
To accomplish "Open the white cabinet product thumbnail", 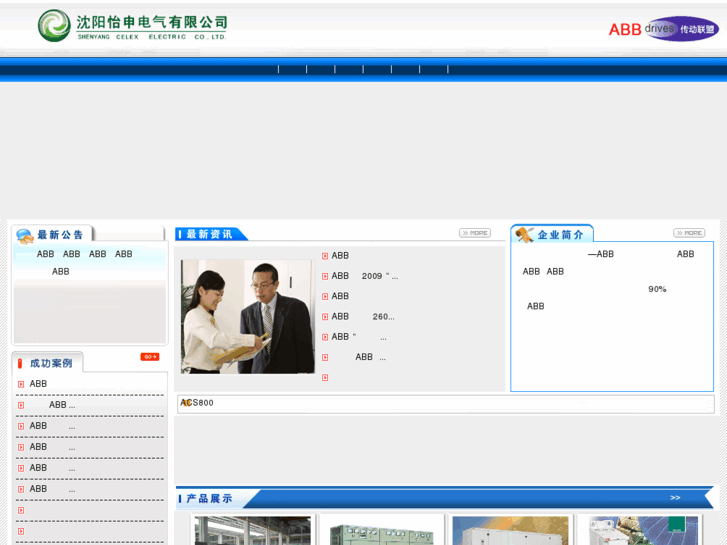I will click(x=510, y=531).
